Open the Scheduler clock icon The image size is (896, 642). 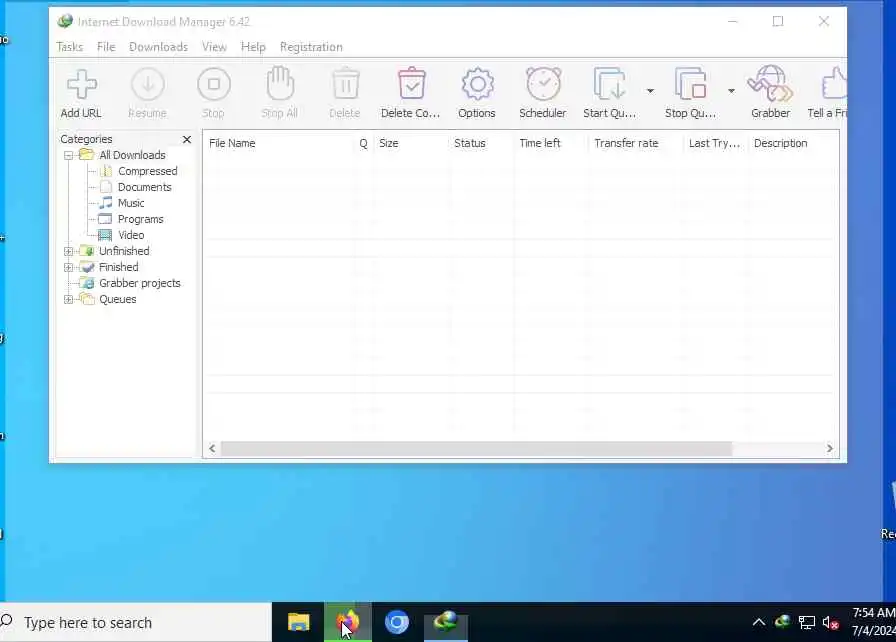click(x=543, y=84)
